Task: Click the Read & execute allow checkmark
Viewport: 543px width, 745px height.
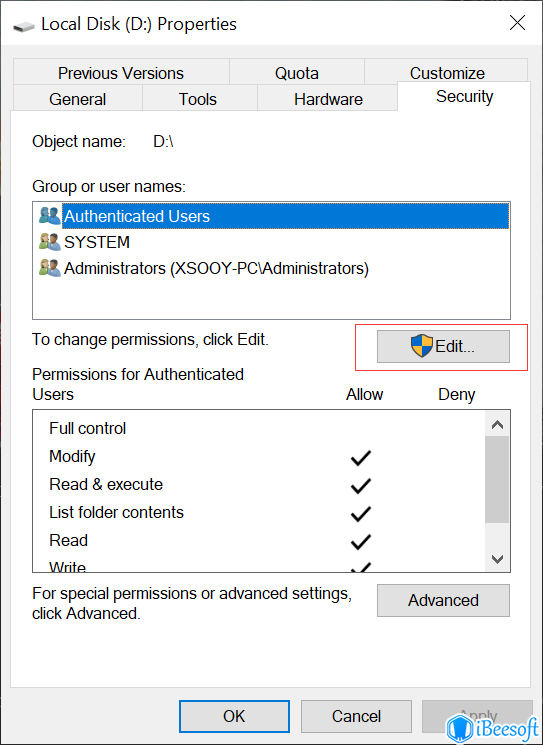Action: pos(361,486)
